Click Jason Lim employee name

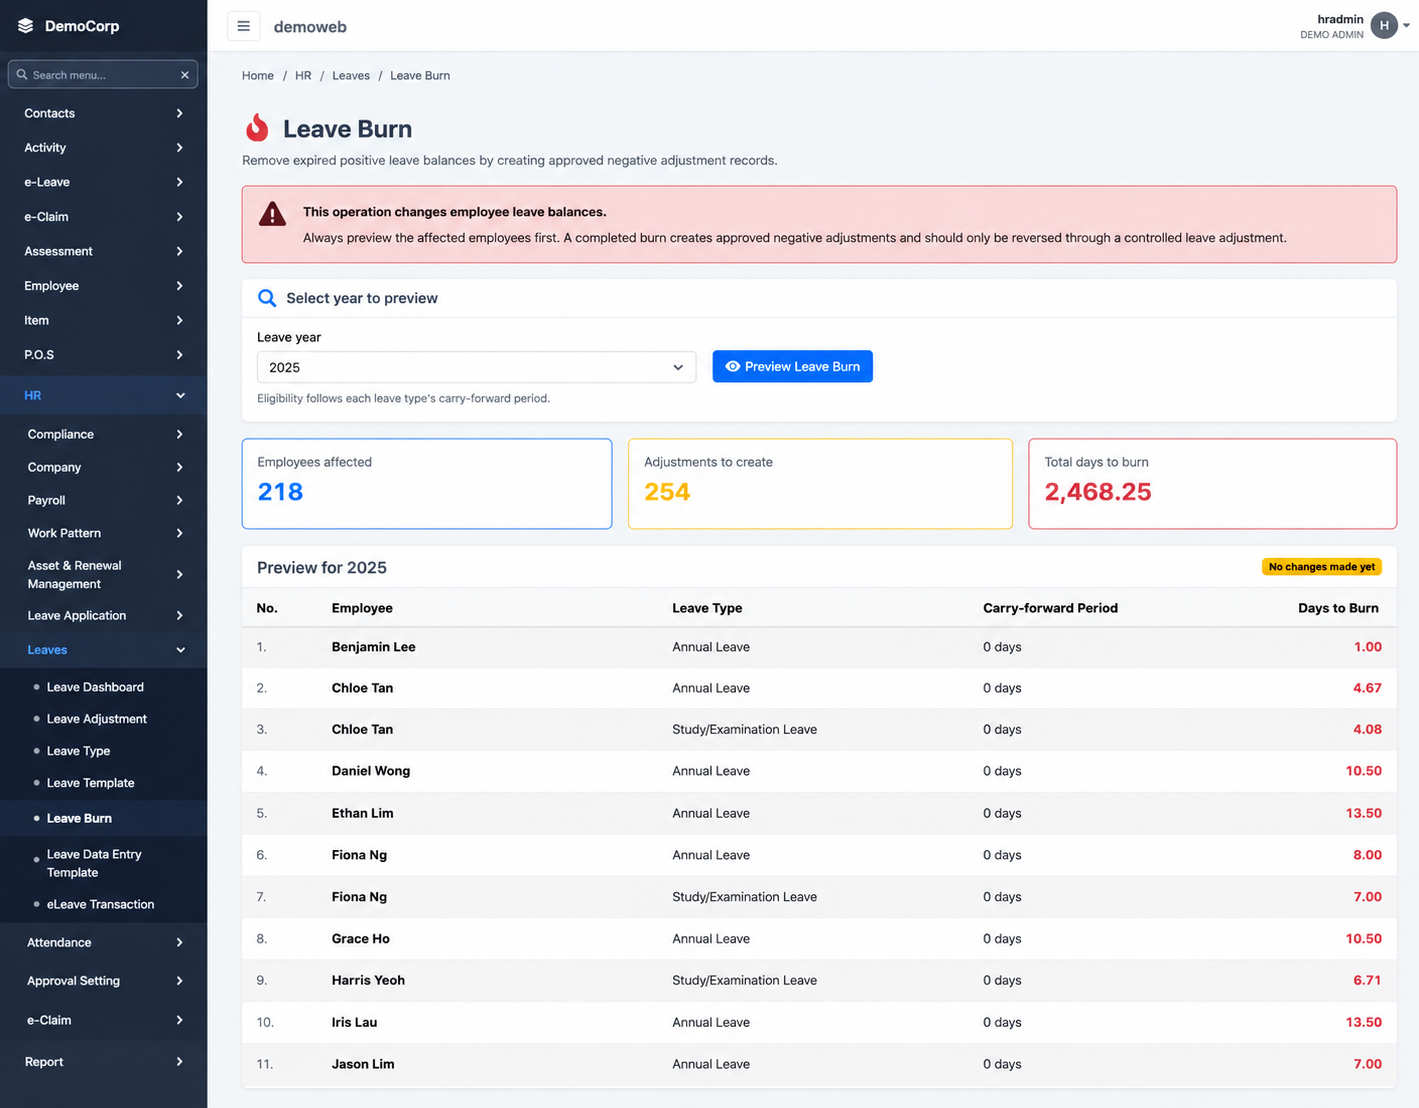[x=363, y=1064]
